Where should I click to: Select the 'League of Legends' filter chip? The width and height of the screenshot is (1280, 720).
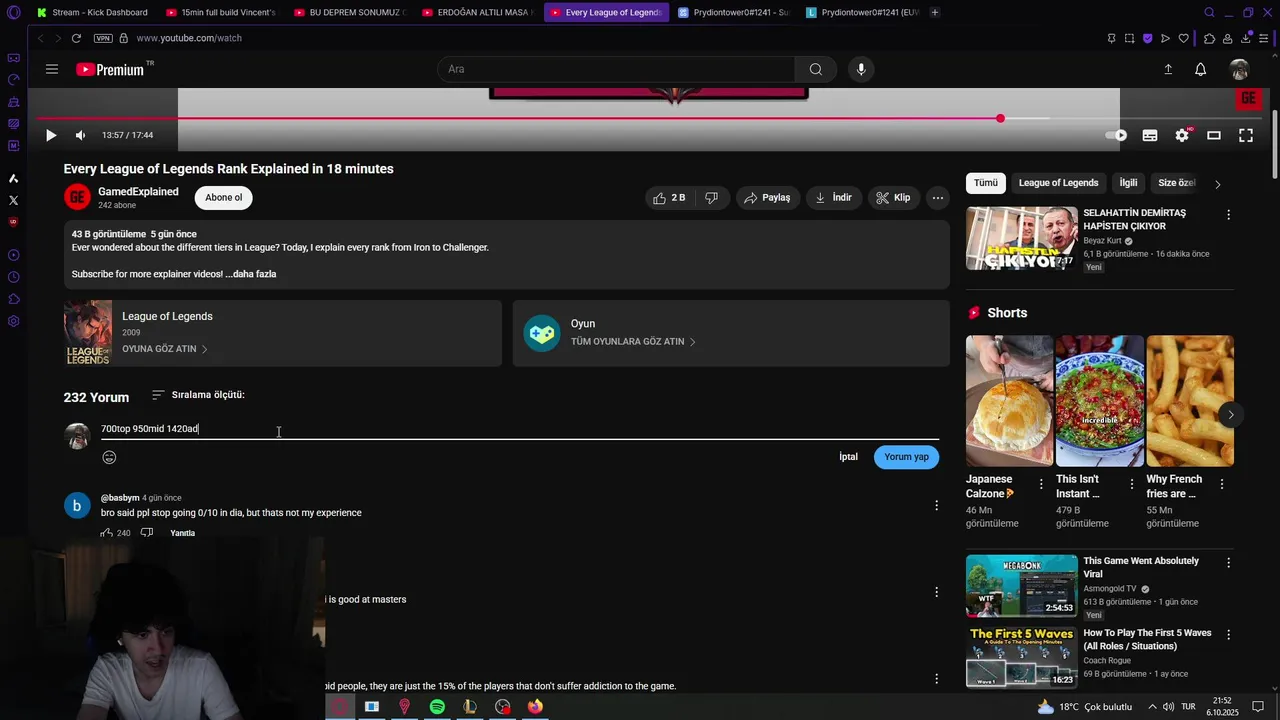1058,183
